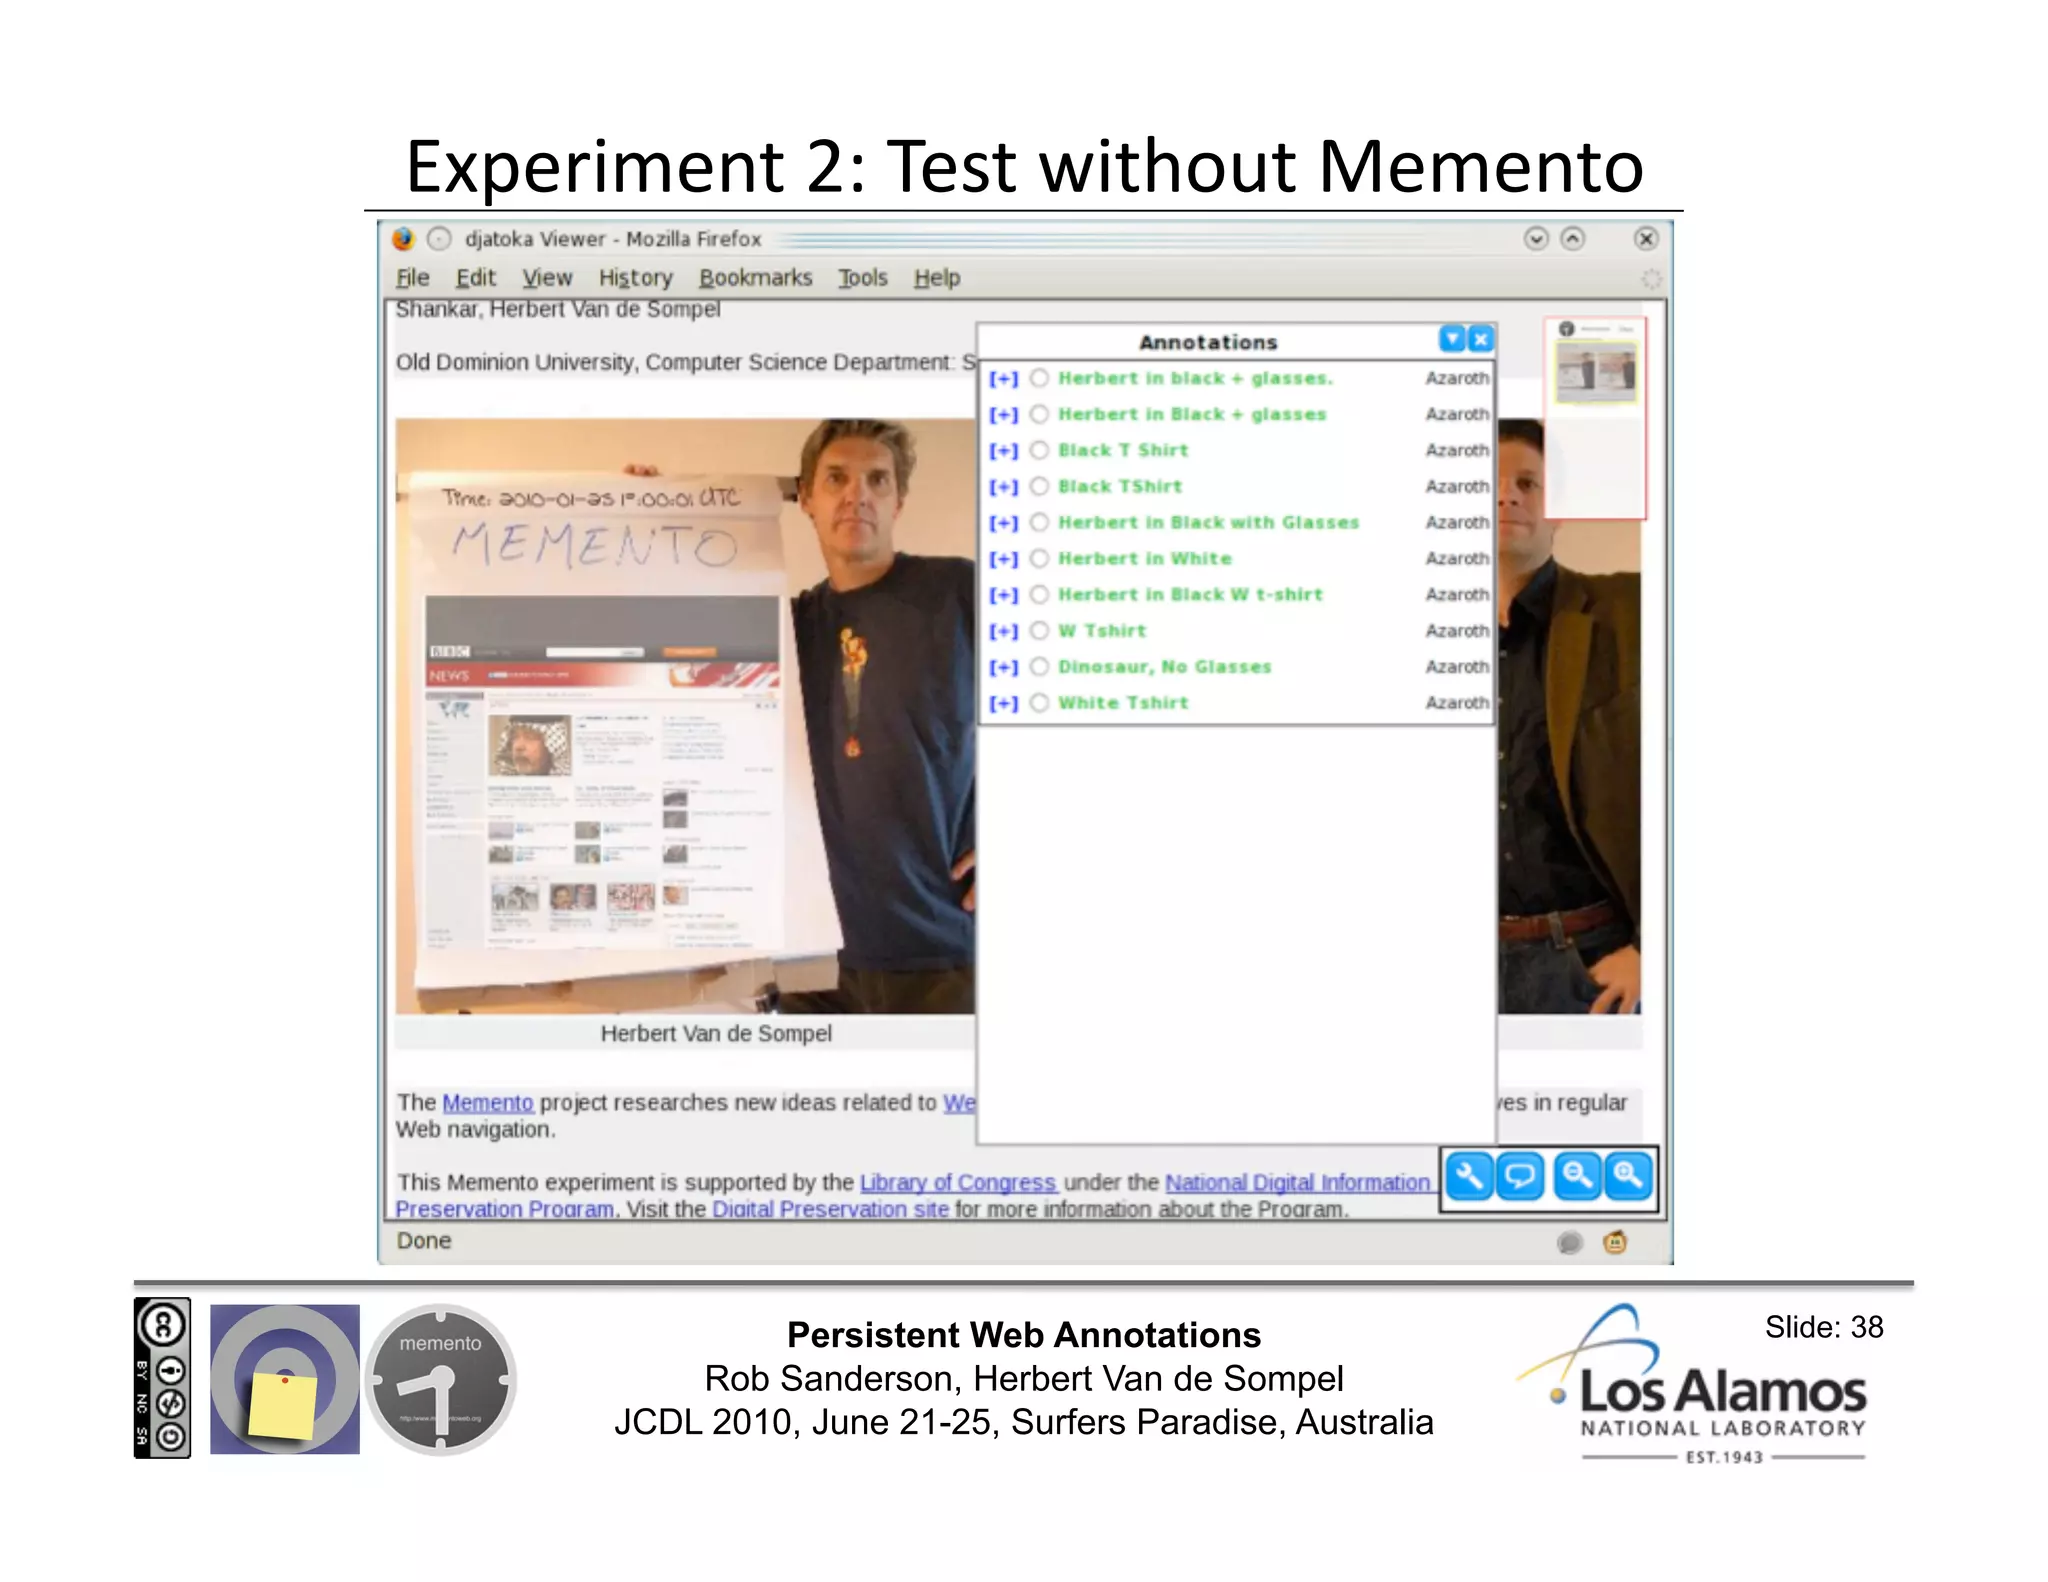This screenshot has height=1582, width=2048.
Task: Expand [+] for 'Herbert in Black + glasses'
Action: (x=1003, y=414)
